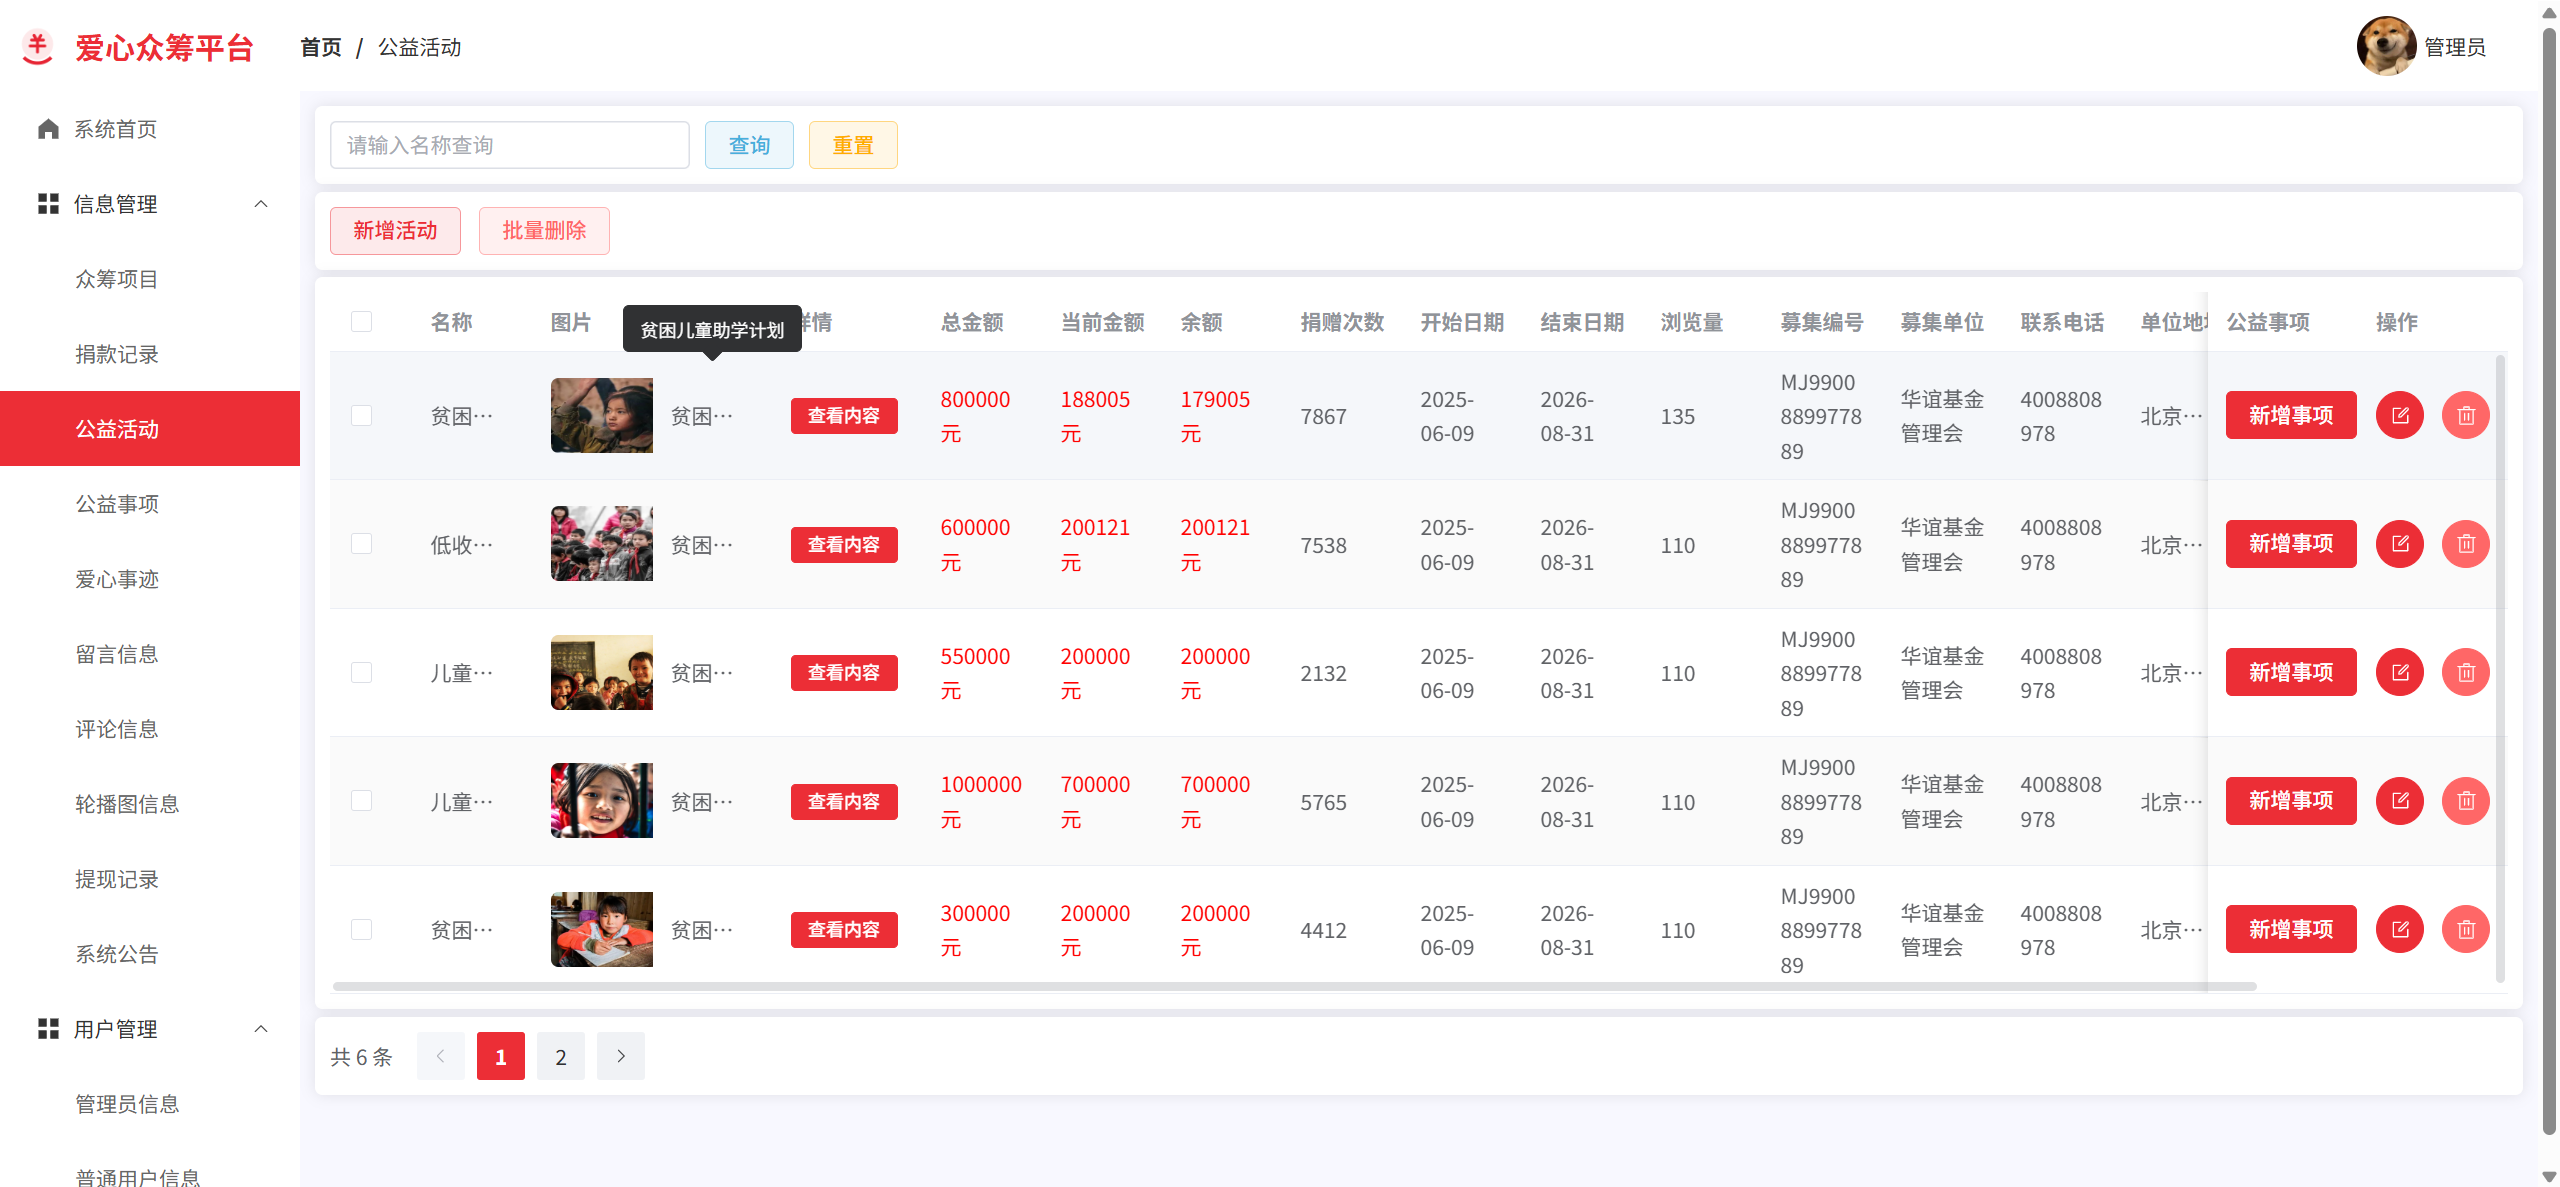Click trash icon in the last table row
This screenshot has height=1187, width=2560.
point(2465,929)
